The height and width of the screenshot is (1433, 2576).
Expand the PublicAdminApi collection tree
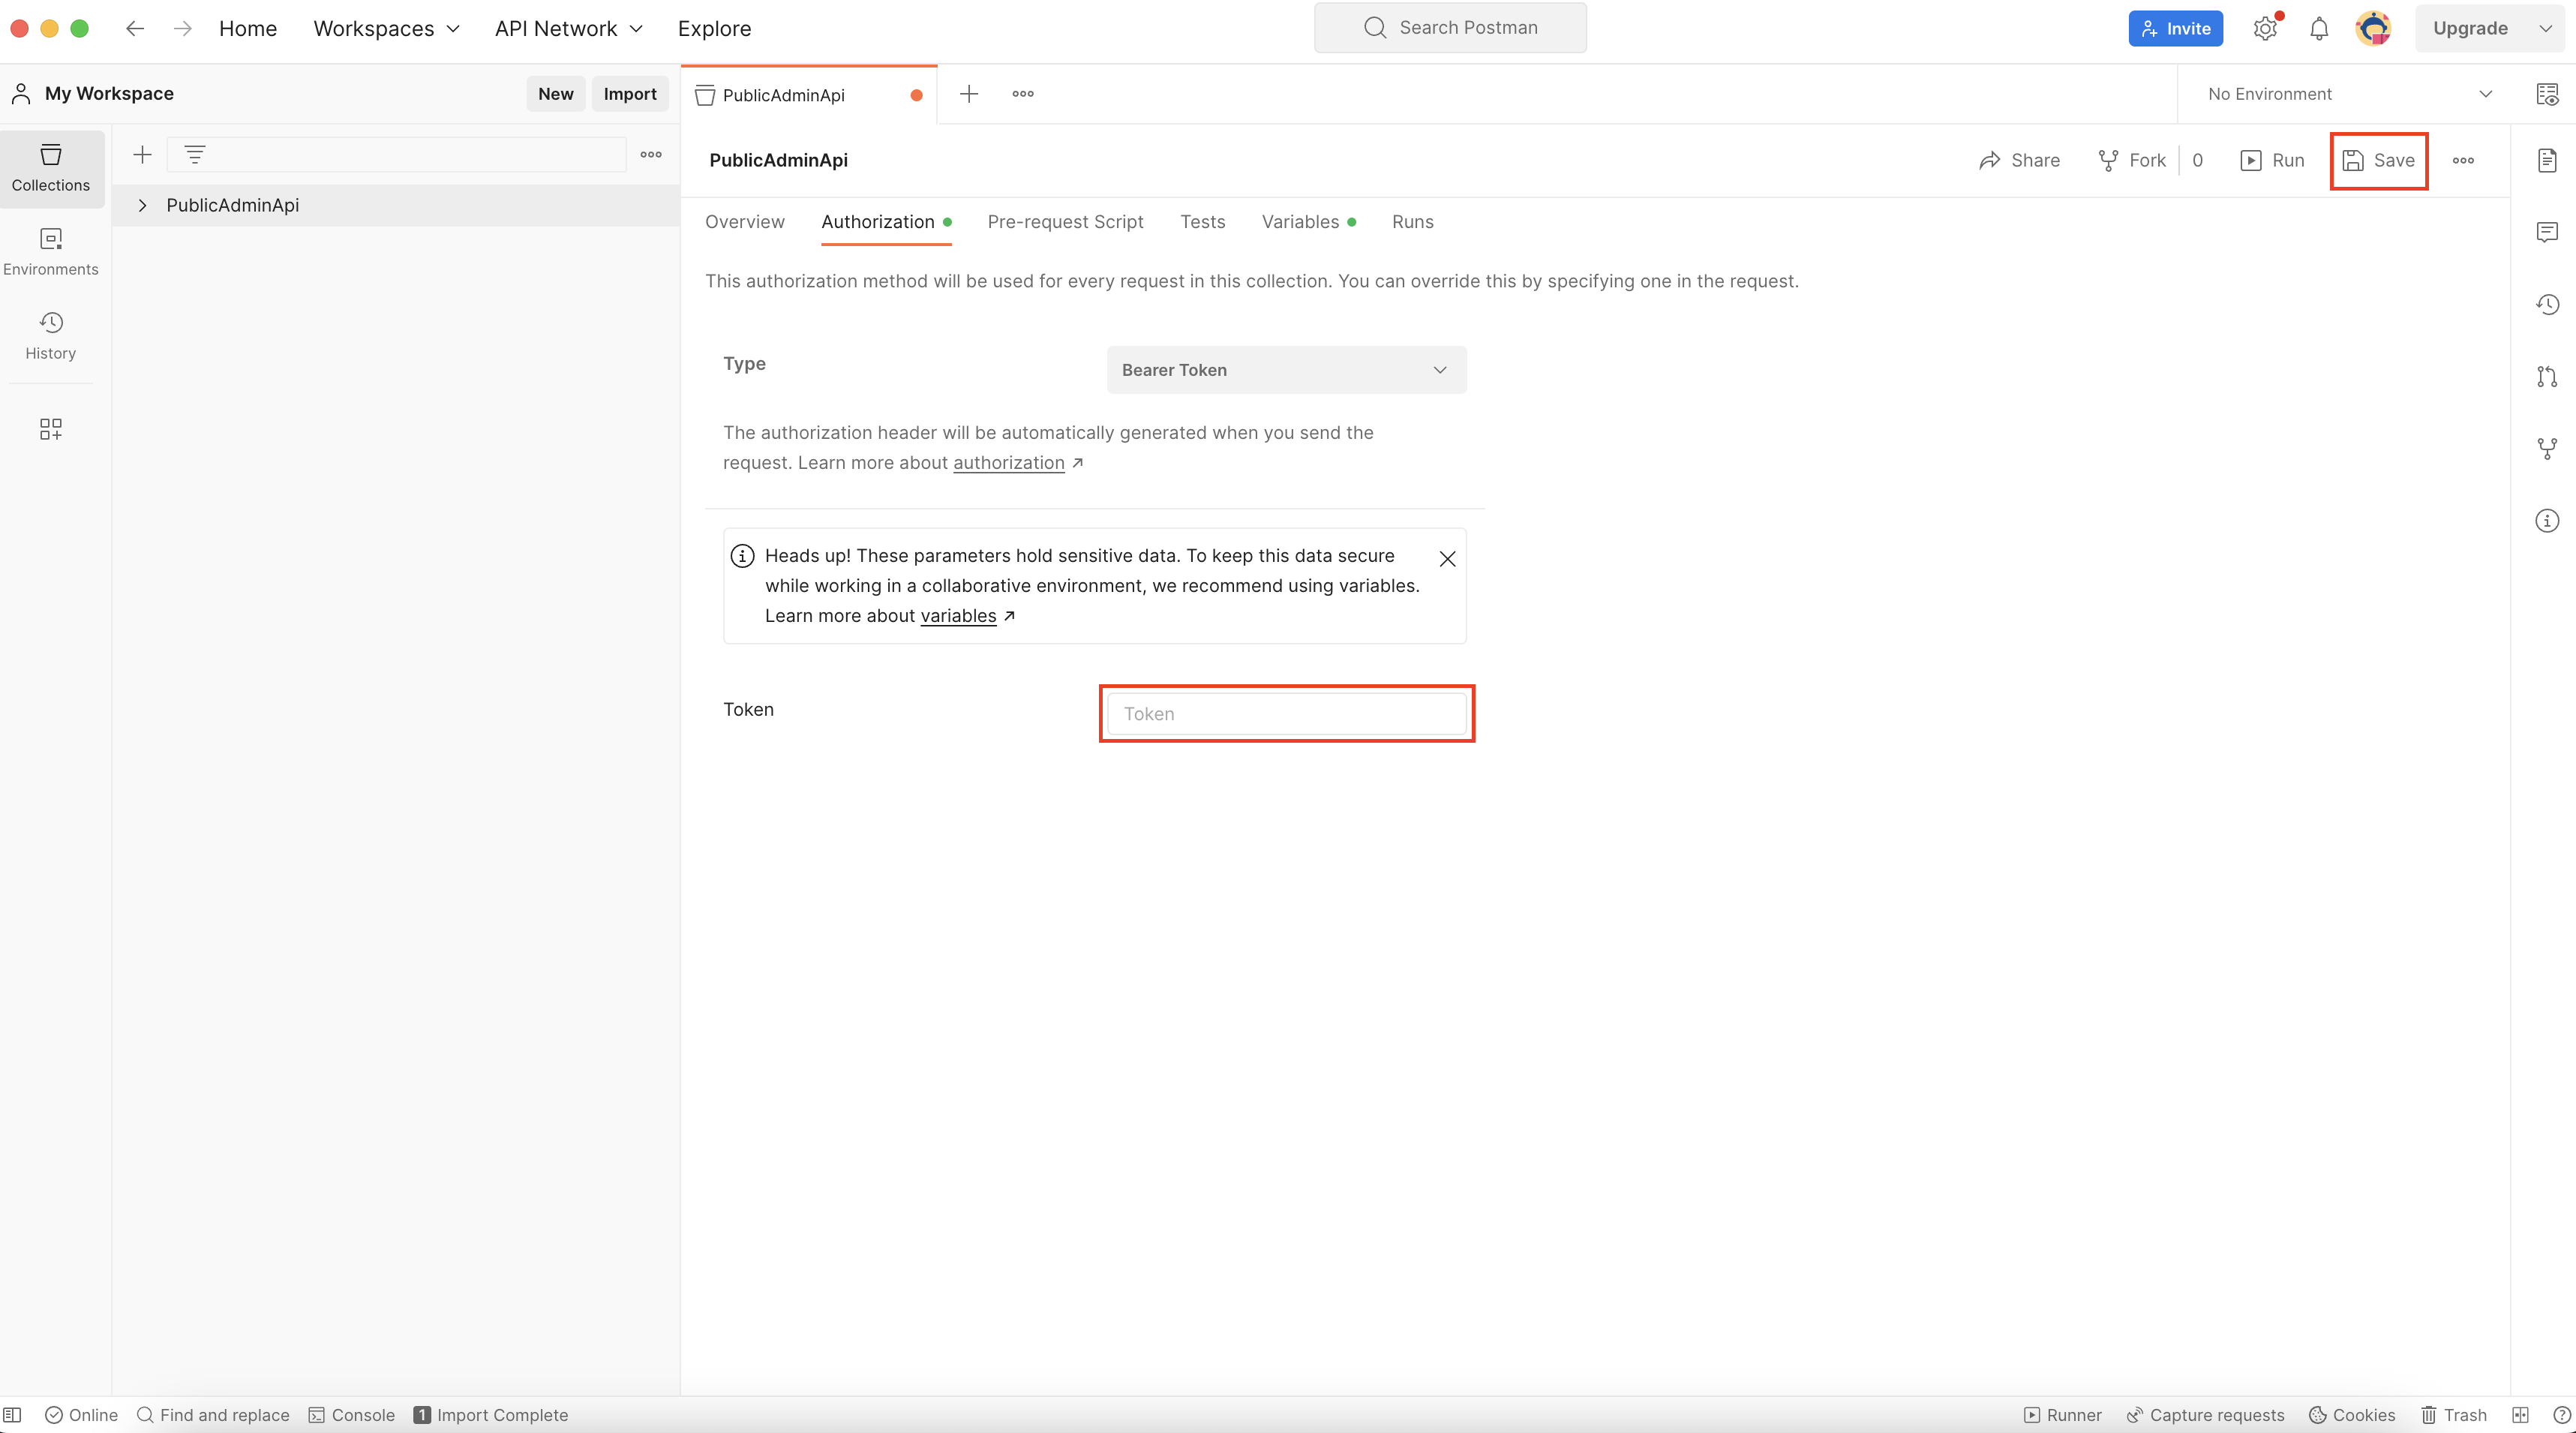pos(142,205)
